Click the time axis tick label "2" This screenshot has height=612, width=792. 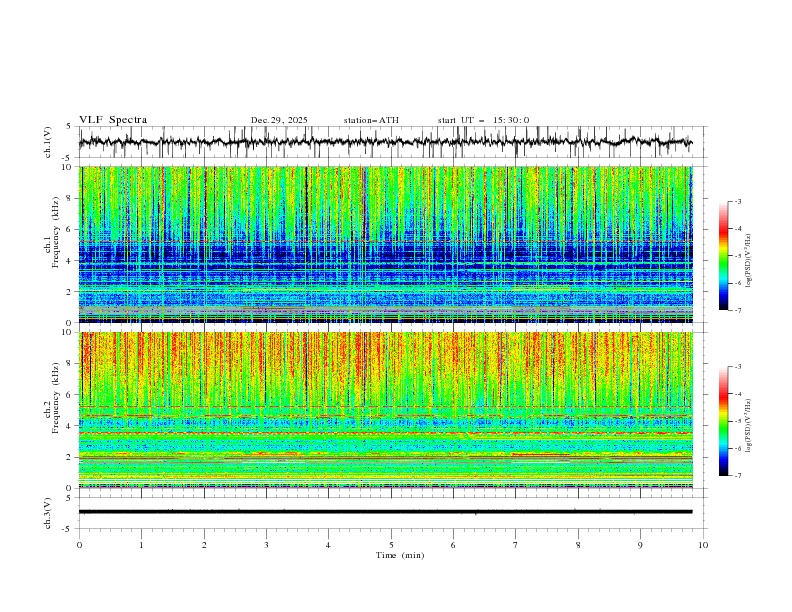tap(204, 545)
